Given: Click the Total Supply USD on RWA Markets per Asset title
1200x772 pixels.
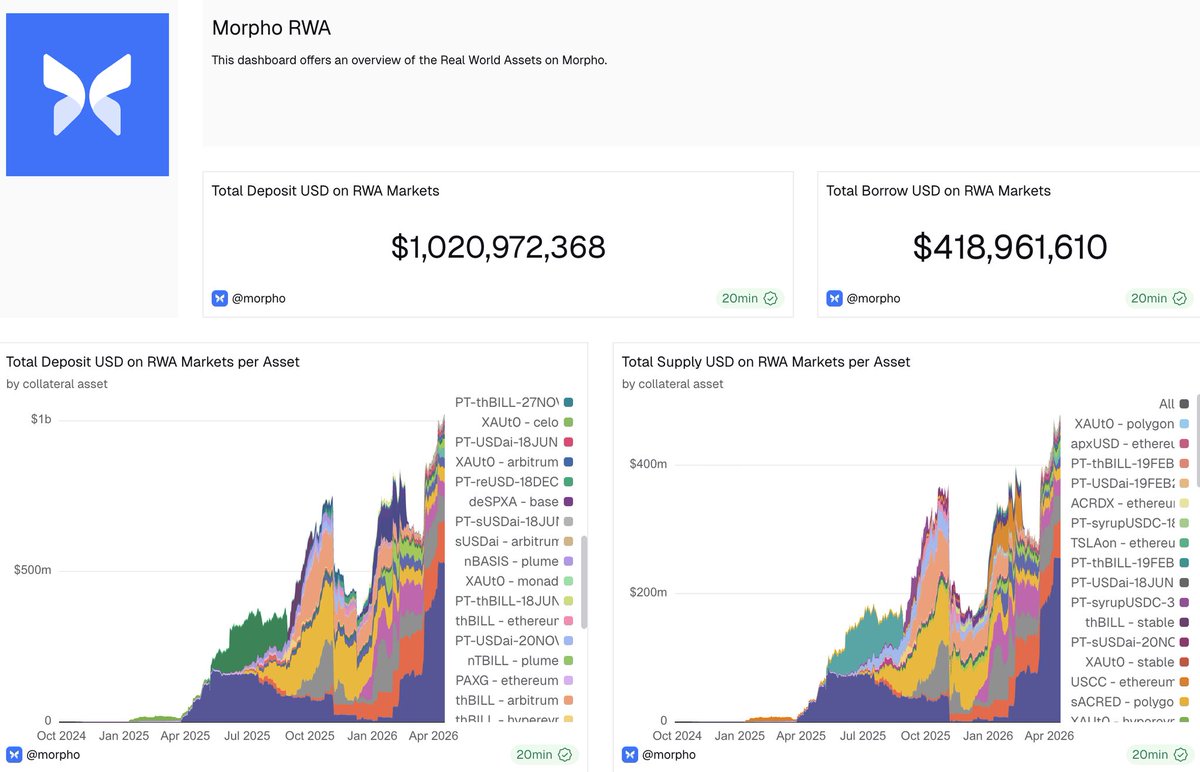Looking at the screenshot, I should click(x=766, y=362).
